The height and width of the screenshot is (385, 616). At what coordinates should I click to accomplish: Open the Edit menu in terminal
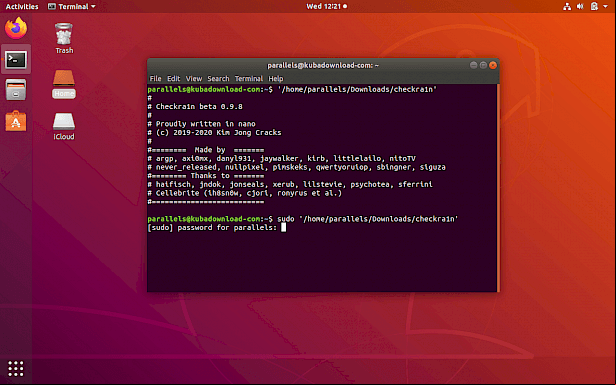(x=173, y=79)
